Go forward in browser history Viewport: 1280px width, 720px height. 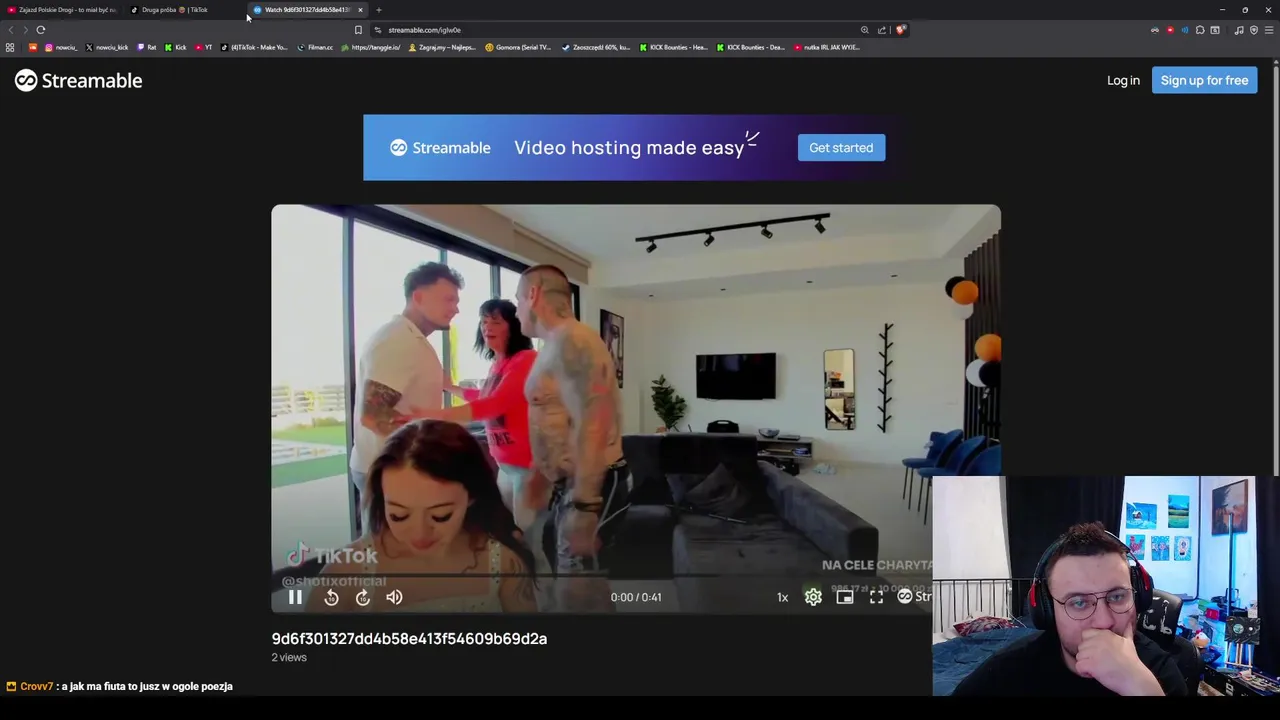[x=25, y=30]
